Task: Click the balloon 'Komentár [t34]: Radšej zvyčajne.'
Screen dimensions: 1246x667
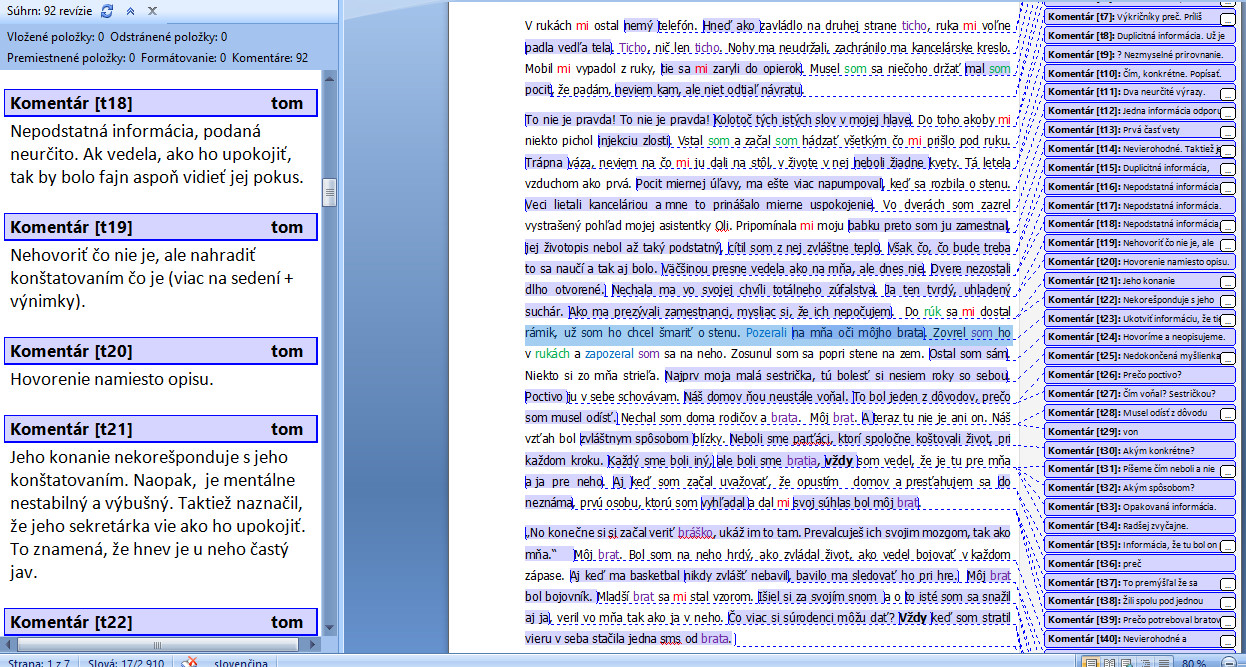Action: click(1140, 525)
